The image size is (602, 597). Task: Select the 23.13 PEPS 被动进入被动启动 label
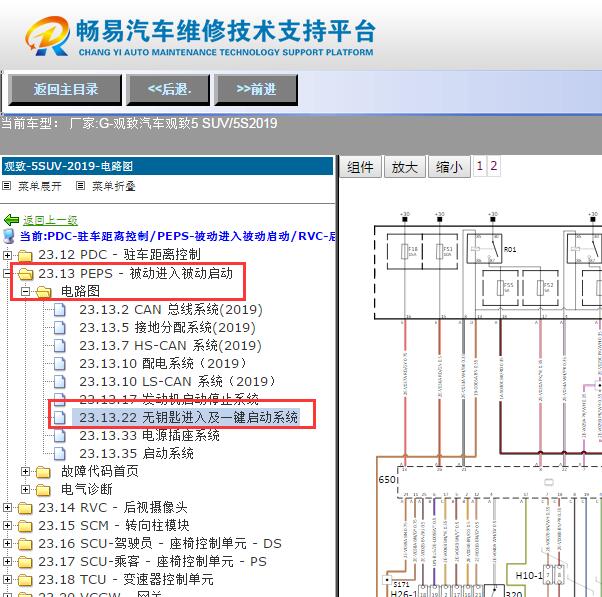[135, 274]
